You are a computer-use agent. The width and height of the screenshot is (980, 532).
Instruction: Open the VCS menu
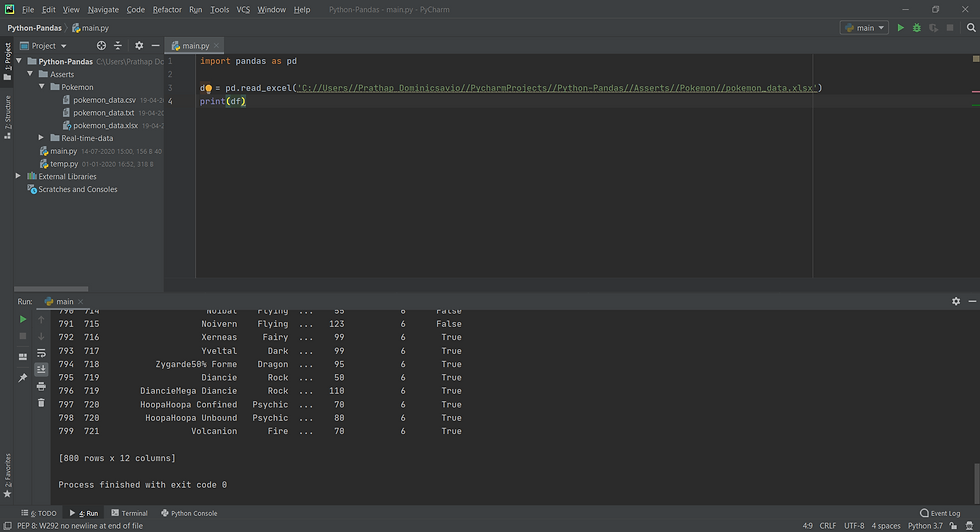point(243,9)
